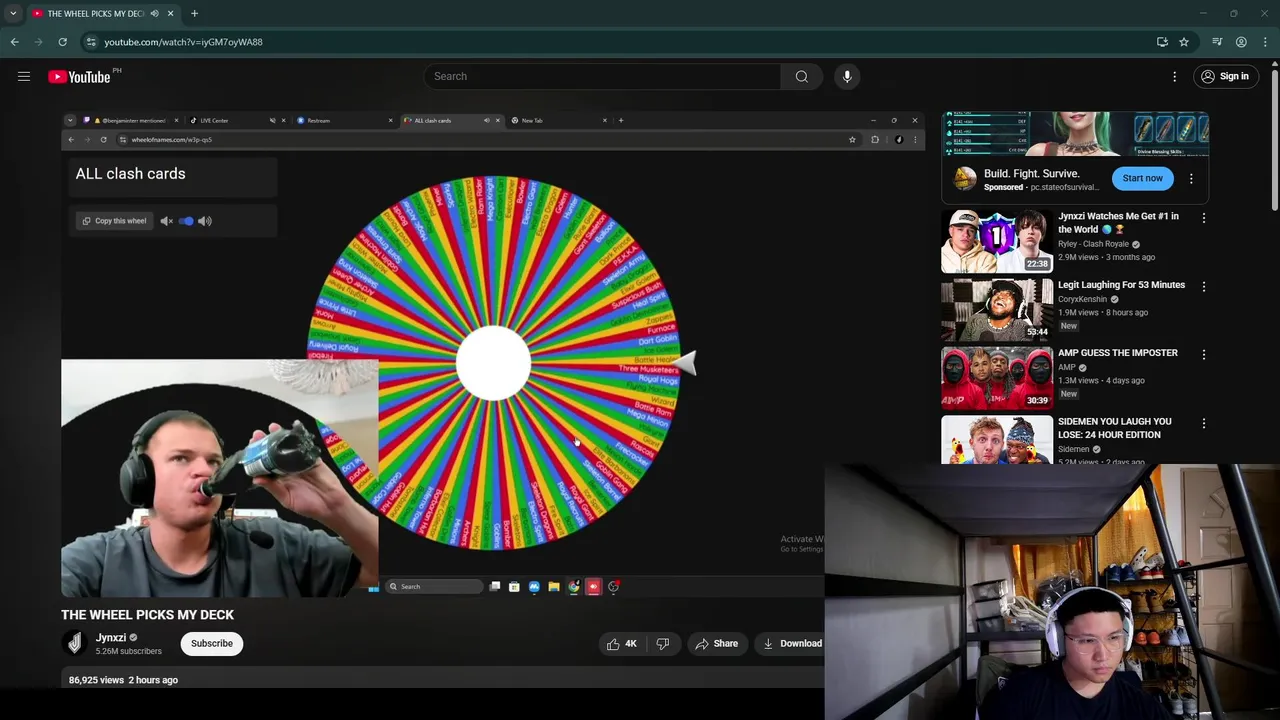Open the Chrome tab search chevron
Image resolution: width=1280 pixels, height=720 pixels.
(13, 13)
